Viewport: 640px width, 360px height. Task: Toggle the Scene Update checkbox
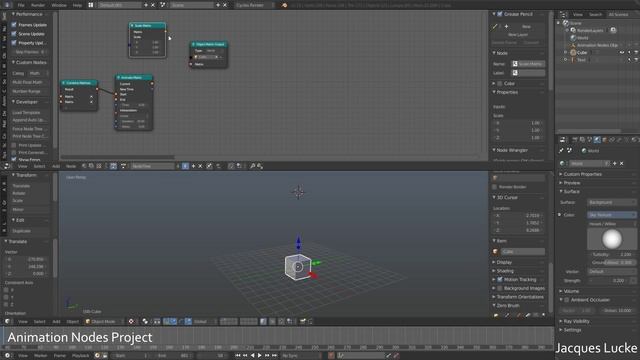[x=14, y=34]
